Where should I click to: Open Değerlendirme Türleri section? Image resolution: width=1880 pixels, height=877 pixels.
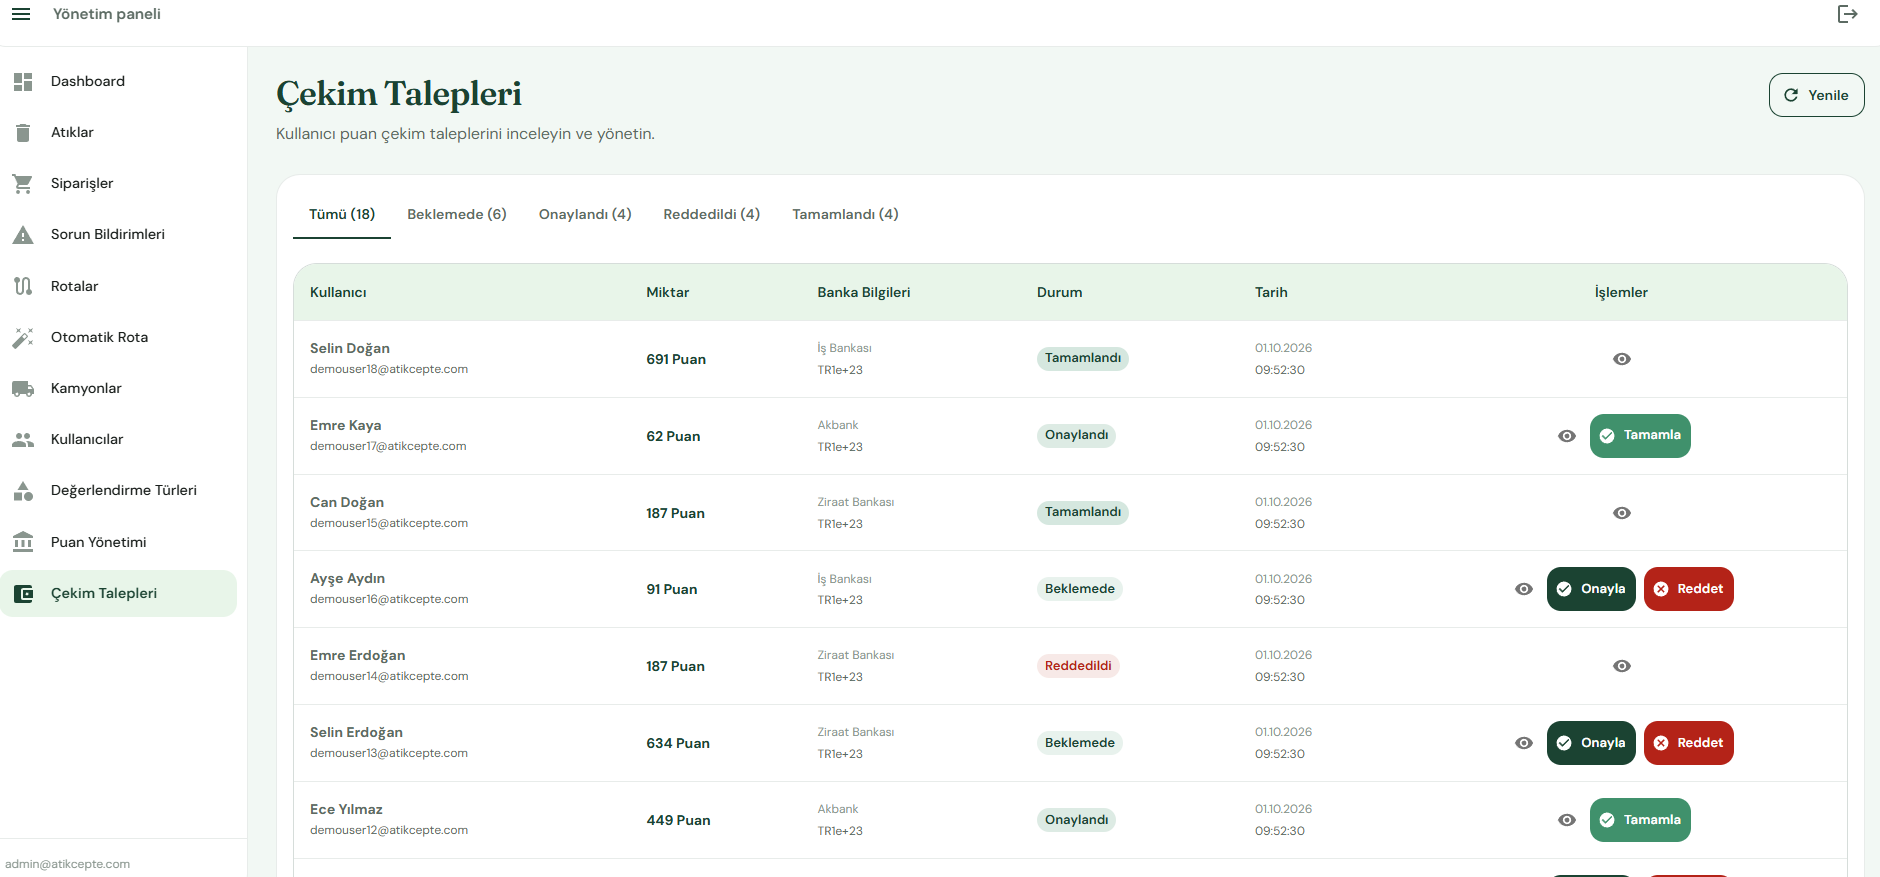click(118, 490)
